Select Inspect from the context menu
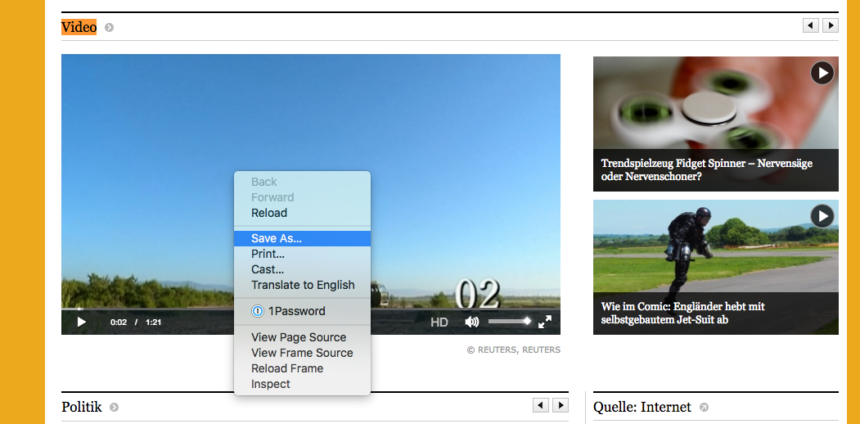Image resolution: width=860 pixels, height=424 pixels. [x=270, y=384]
